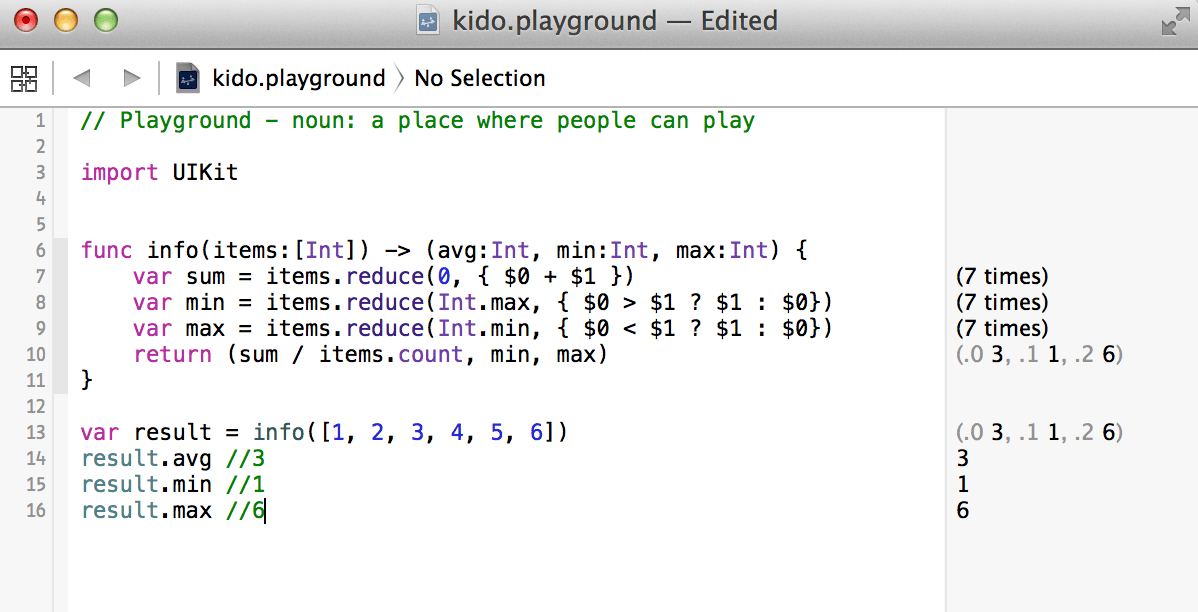1198x612 pixels.
Task: Click the result value 3 for result.avg
Action: pos(962,458)
